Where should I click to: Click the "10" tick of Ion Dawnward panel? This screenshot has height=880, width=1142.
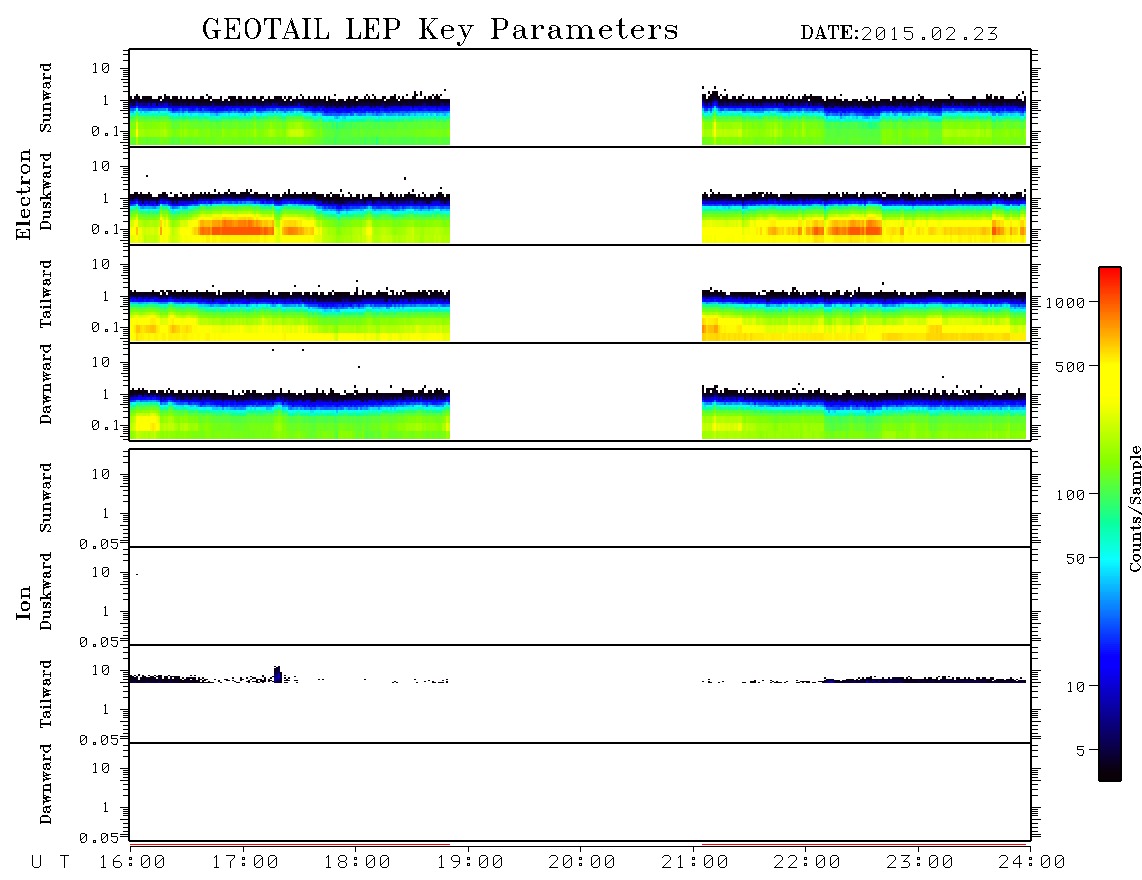click(101, 769)
